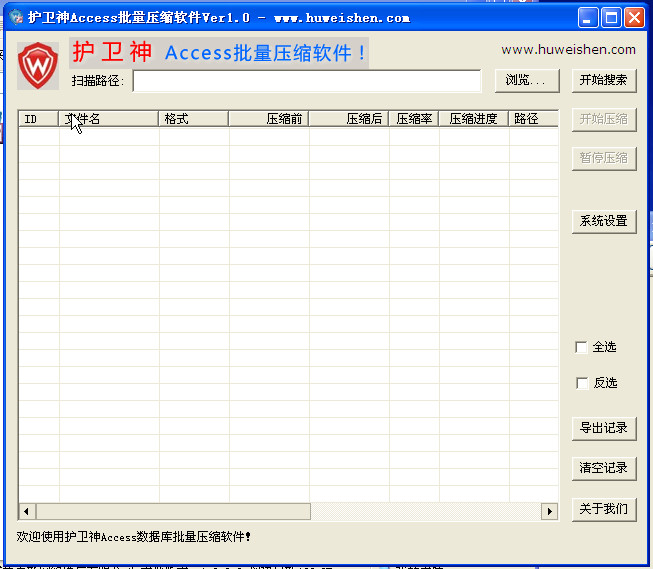Select the 格式 column header

tap(194, 119)
